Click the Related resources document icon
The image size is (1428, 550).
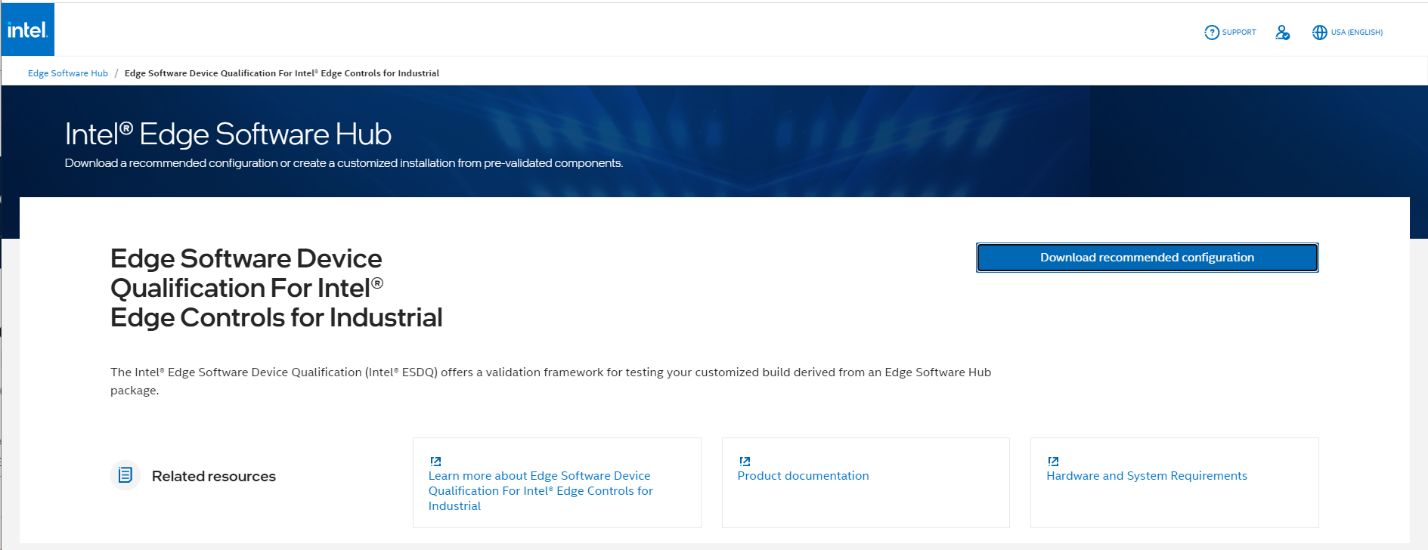click(125, 475)
